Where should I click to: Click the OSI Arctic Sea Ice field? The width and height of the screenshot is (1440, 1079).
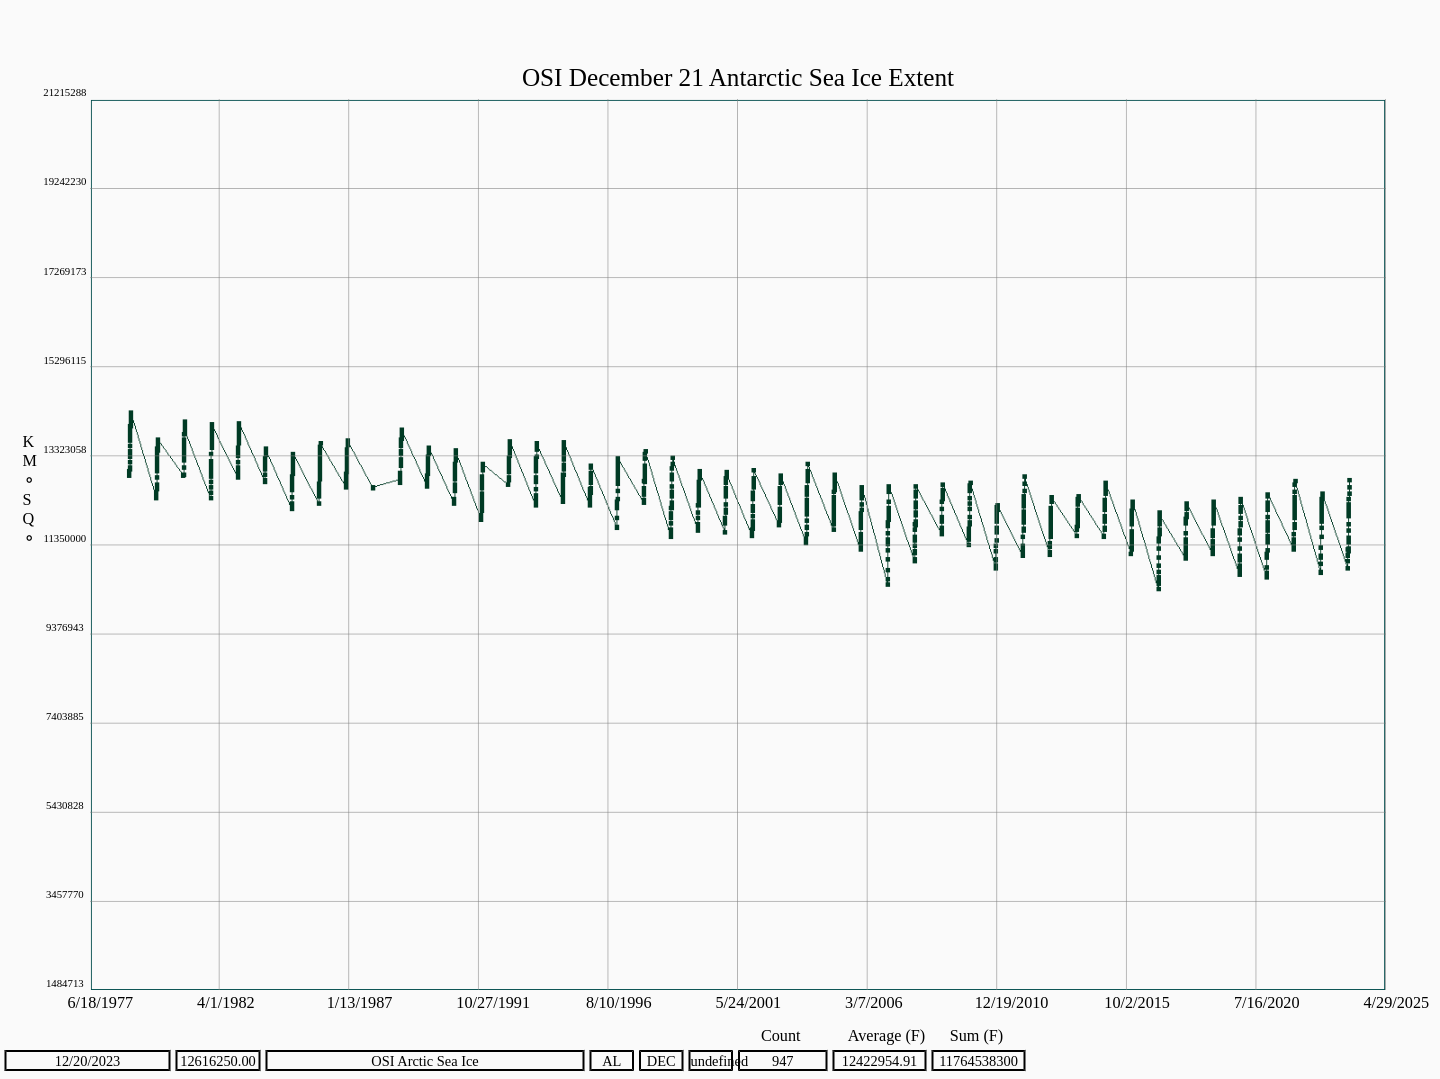coord(424,1061)
